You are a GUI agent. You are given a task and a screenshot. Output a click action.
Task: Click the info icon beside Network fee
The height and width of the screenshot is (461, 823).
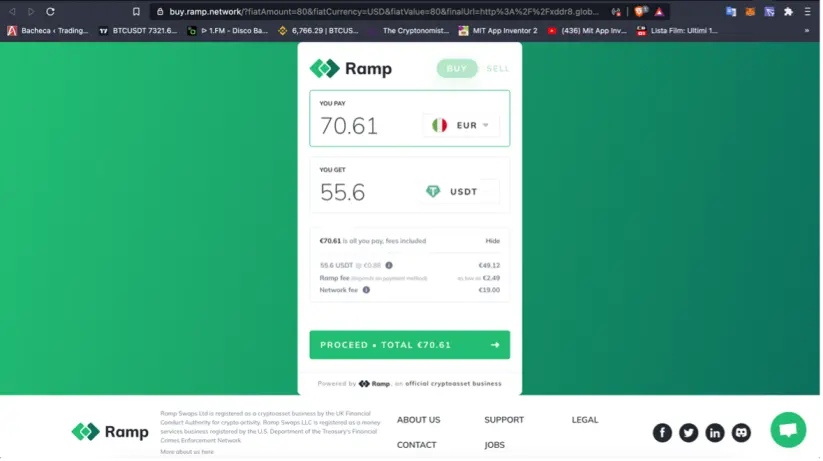click(x=366, y=290)
